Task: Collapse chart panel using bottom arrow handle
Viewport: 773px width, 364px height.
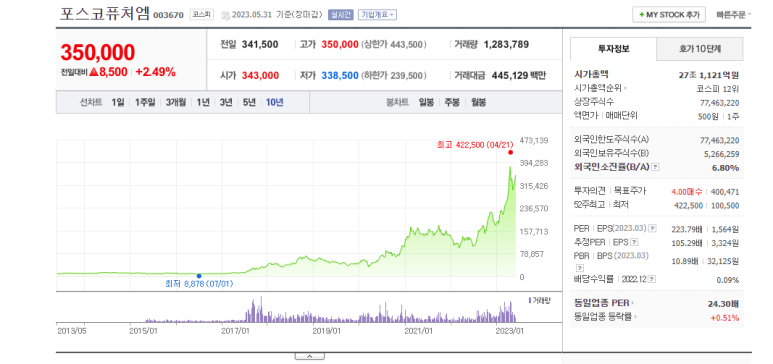Action: click(x=310, y=356)
